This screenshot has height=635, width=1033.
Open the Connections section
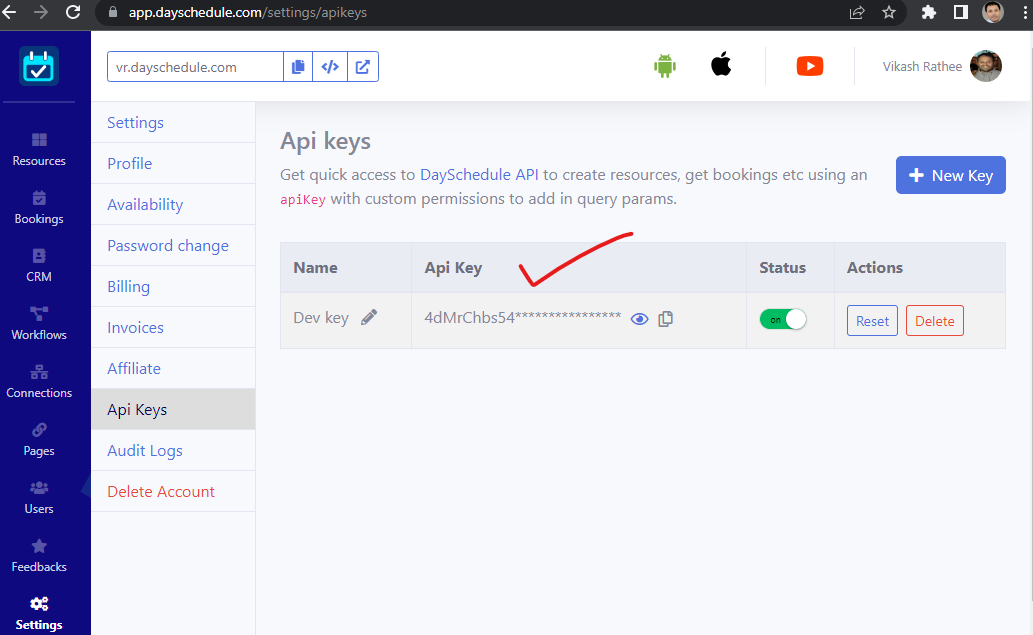coord(39,380)
